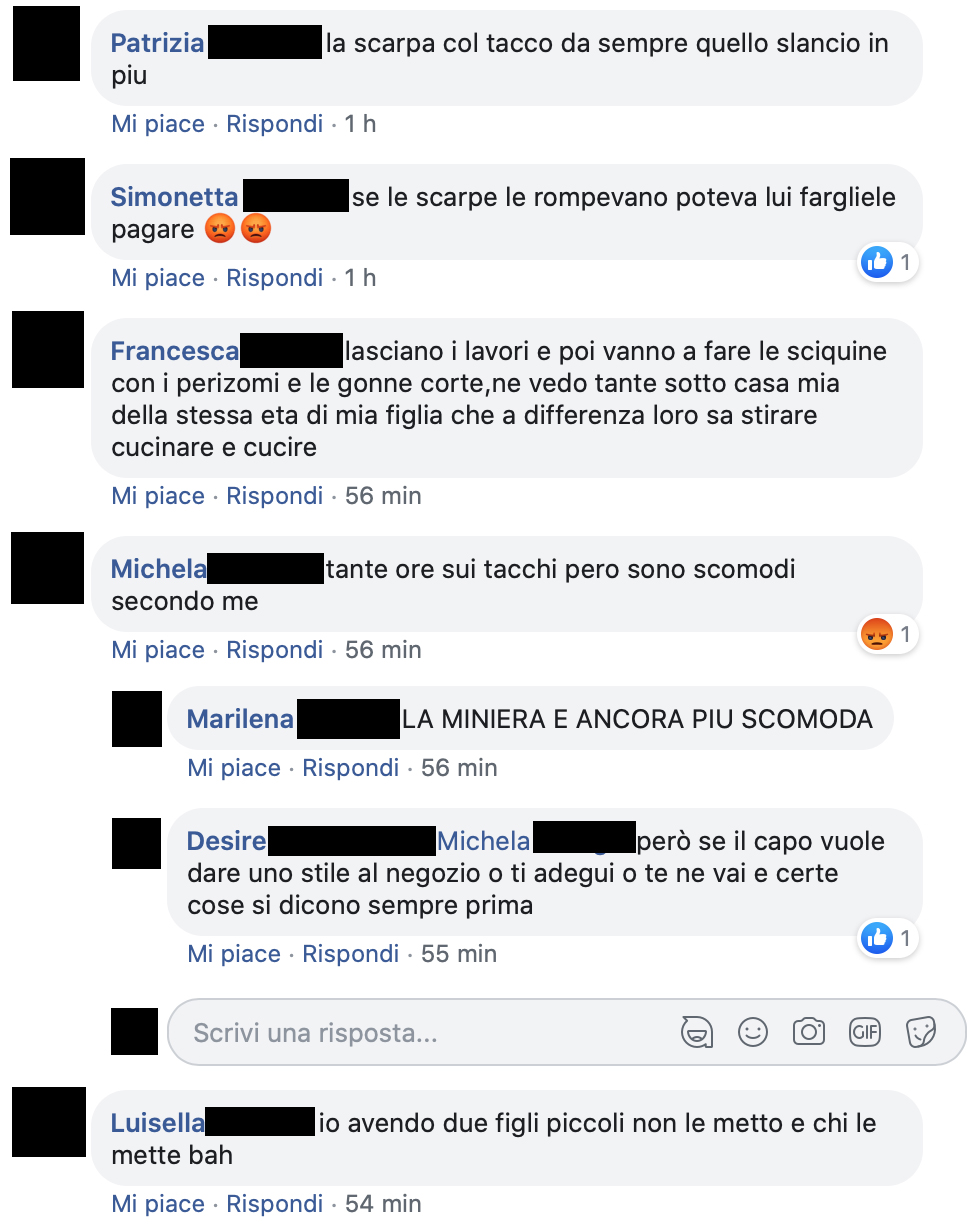View like reaction on Desire's reply
This screenshot has width=980, height=1232.
coord(887,938)
